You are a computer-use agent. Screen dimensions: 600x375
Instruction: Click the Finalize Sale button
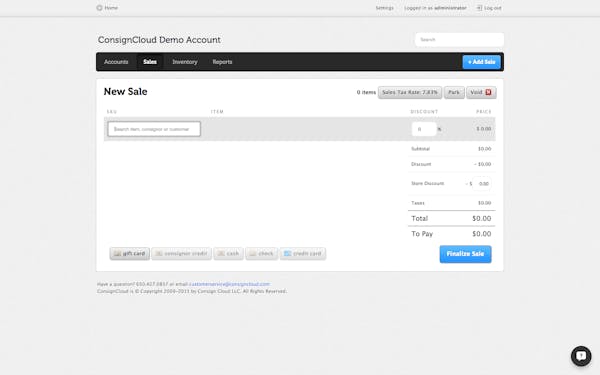465,254
